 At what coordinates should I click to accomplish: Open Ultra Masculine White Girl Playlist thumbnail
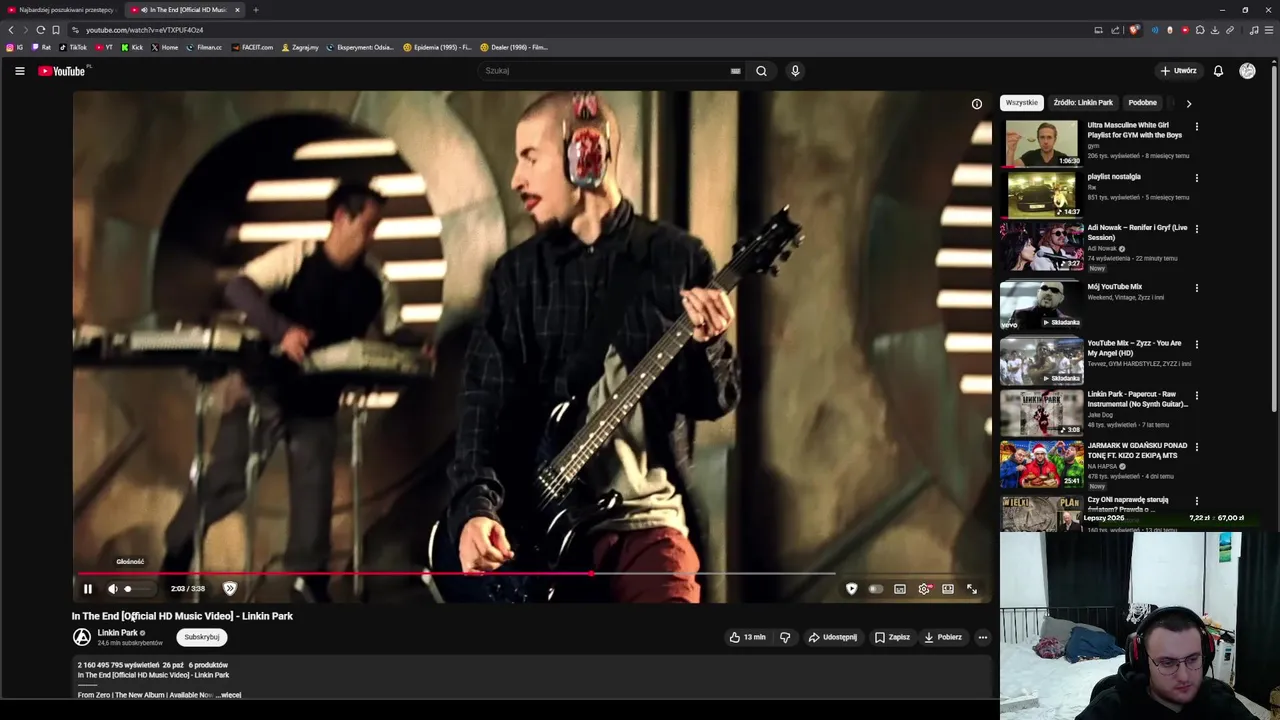[x=1042, y=143]
